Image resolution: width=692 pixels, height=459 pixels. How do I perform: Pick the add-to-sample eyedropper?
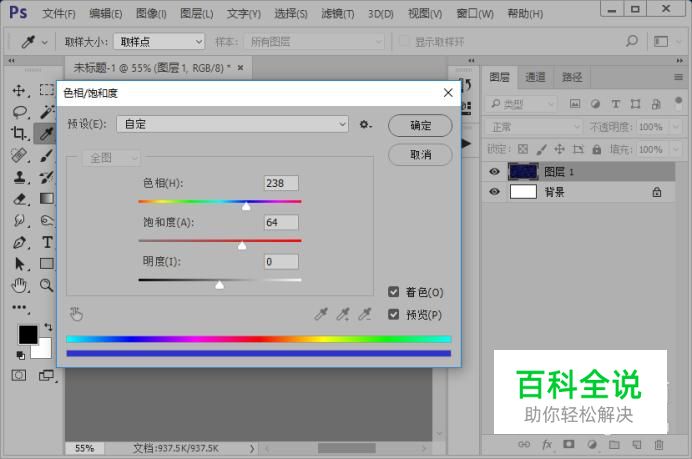(343, 314)
